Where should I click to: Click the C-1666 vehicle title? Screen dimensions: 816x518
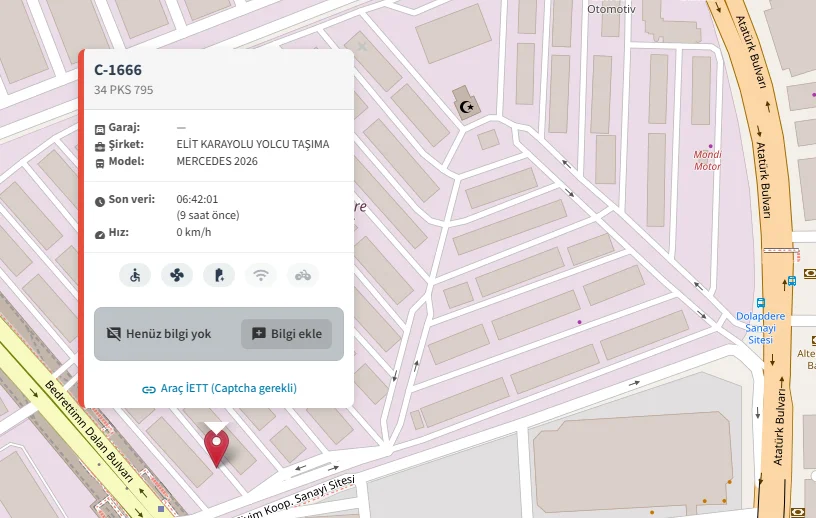[x=118, y=70]
